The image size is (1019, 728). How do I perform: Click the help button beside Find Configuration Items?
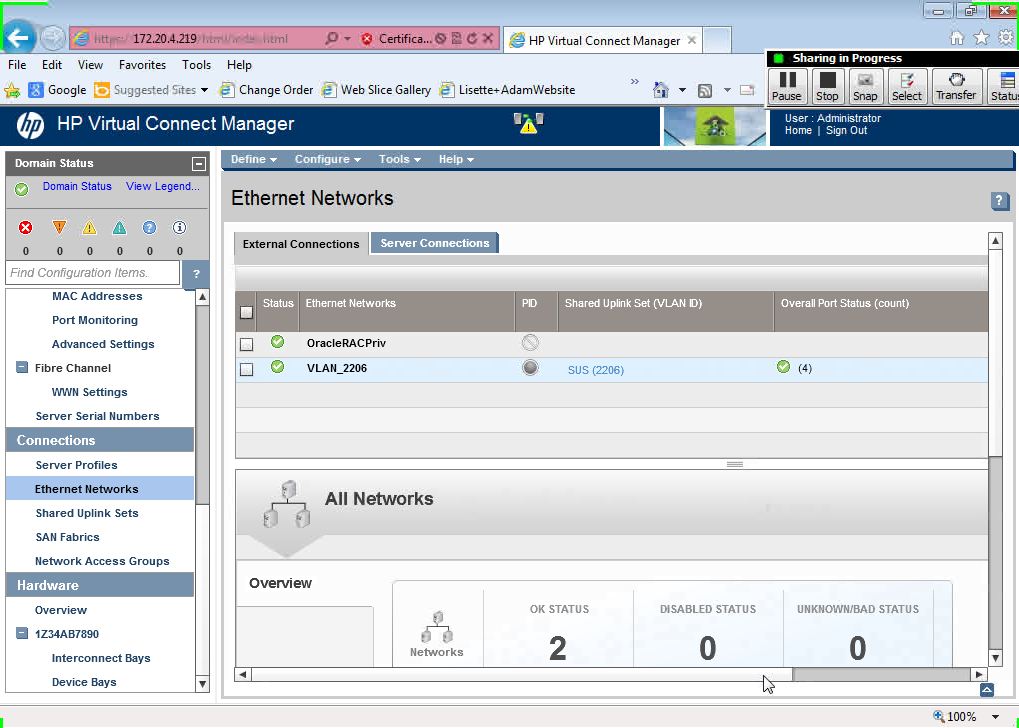click(196, 274)
